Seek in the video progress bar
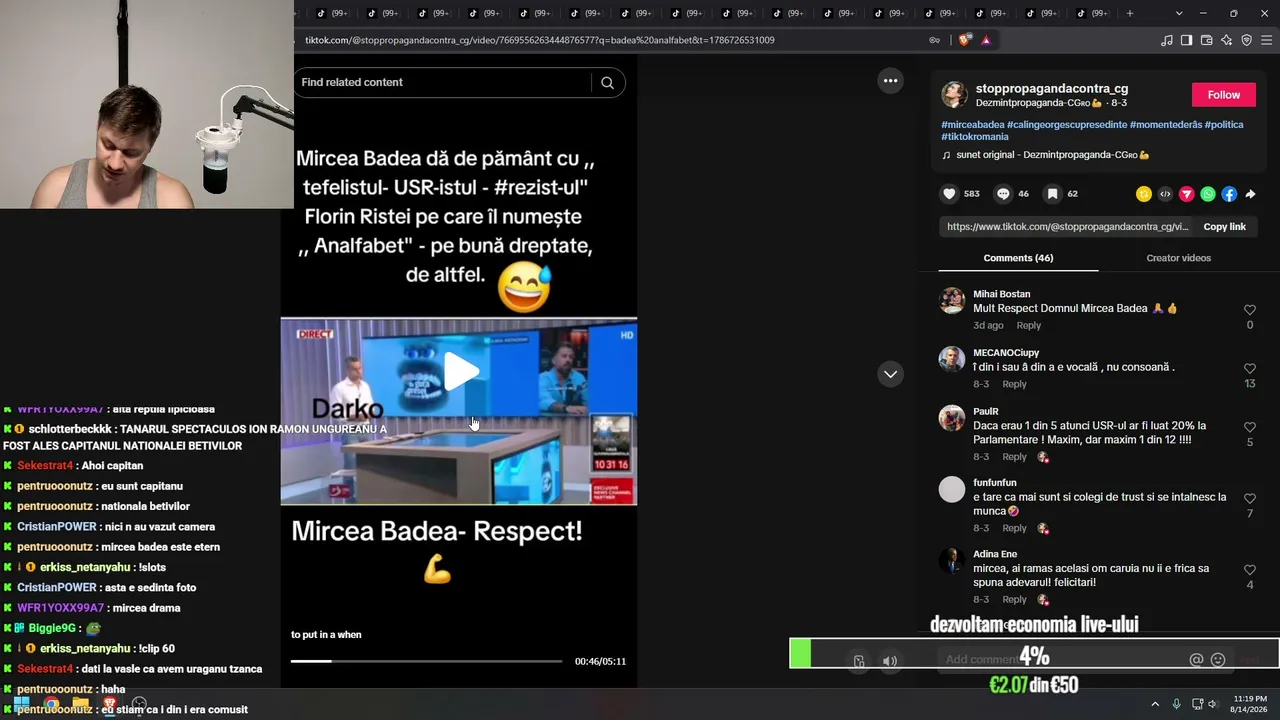This screenshot has height=720, width=1280. pyautogui.click(x=427, y=661)
